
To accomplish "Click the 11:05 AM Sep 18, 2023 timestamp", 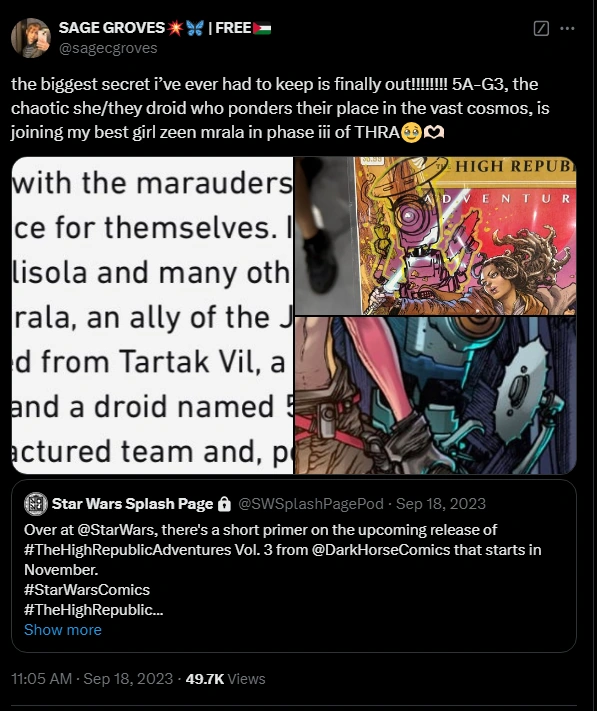I will pyautogui.click(x=92, y=679).
